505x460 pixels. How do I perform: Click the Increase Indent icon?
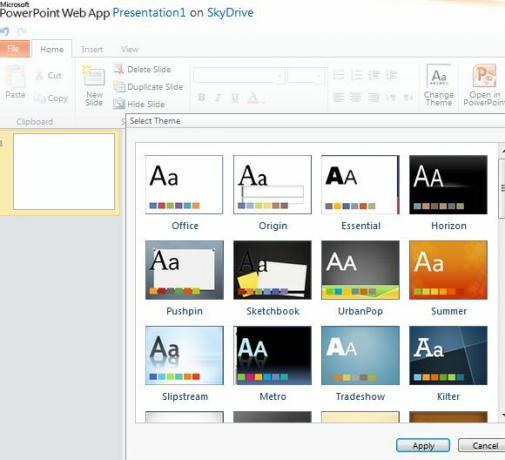[391, 75]
